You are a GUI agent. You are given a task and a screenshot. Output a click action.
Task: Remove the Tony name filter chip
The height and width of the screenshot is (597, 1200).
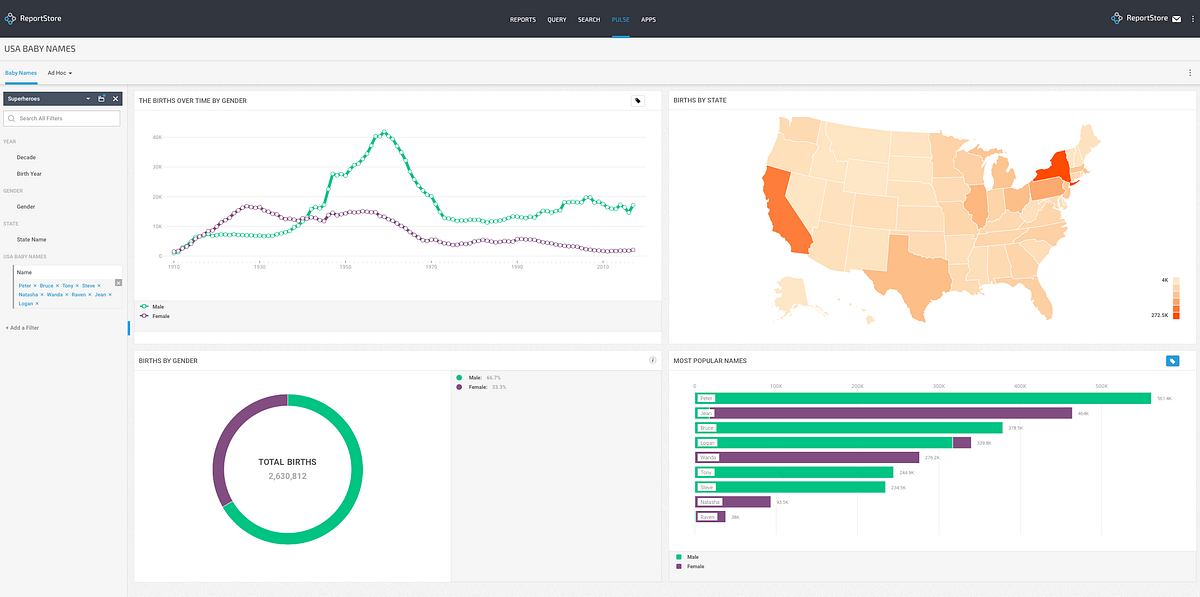pyautogui.click(x=77, y=285)
